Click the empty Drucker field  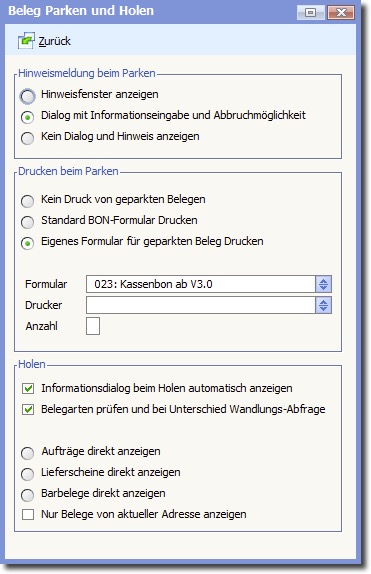pyautogui.click(x=201, y=305)
